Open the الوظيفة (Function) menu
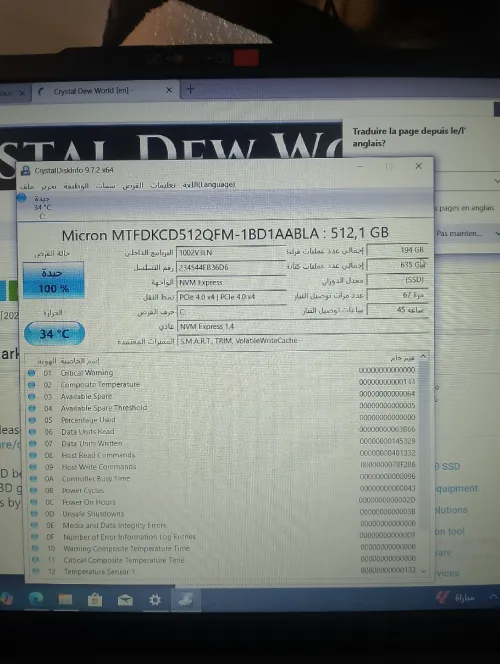Screen dimensions: 500x664 pyautogui.click(x=76, y=185)
